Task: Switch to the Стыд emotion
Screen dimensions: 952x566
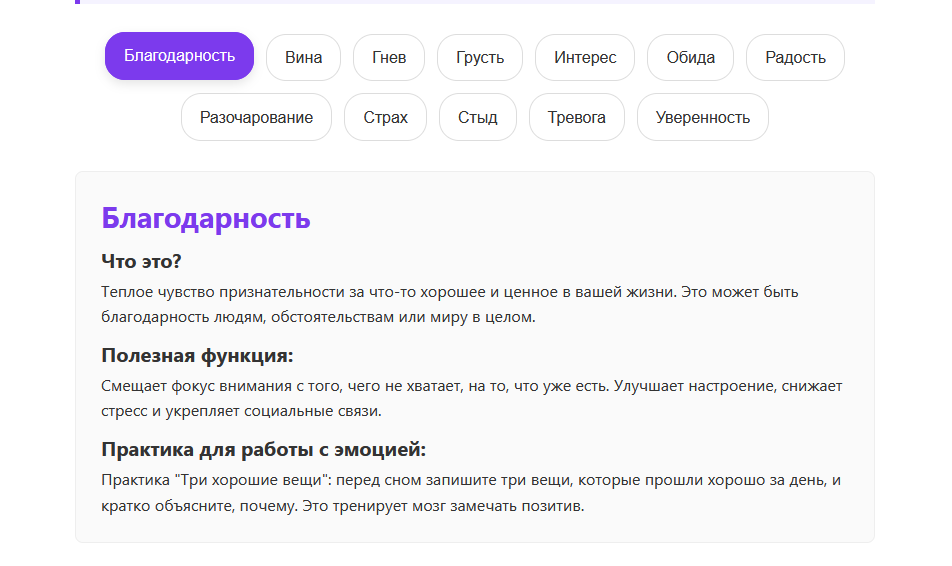Action: (478, 117)
